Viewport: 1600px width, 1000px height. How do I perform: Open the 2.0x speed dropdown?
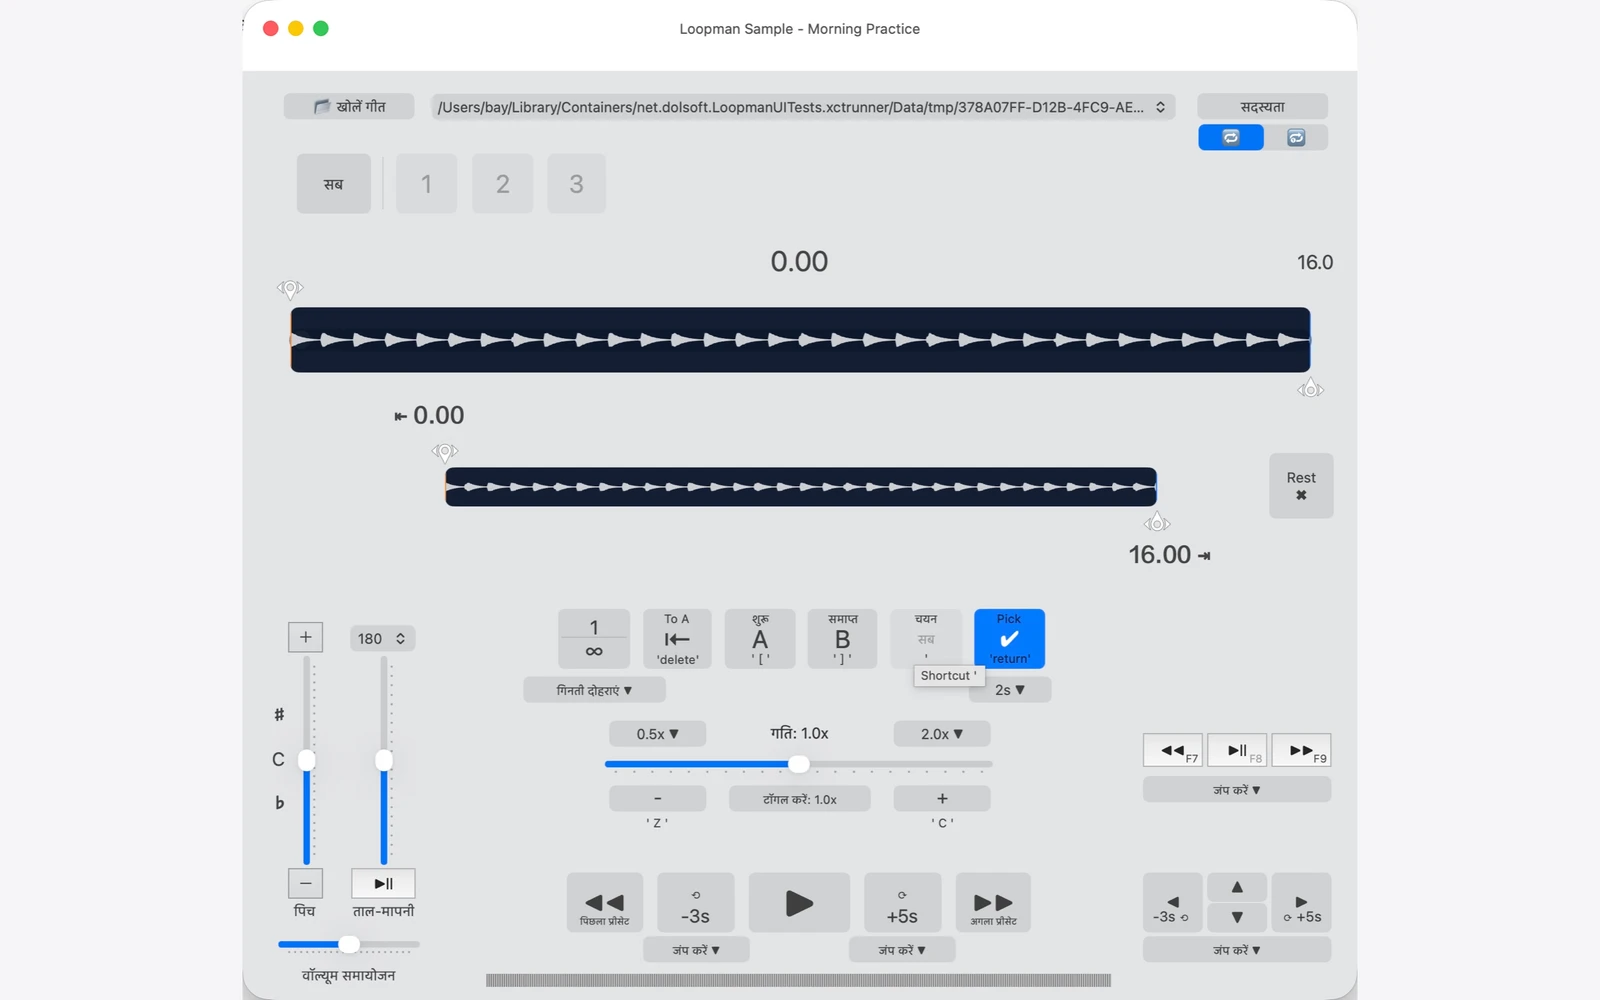(942, 734)
